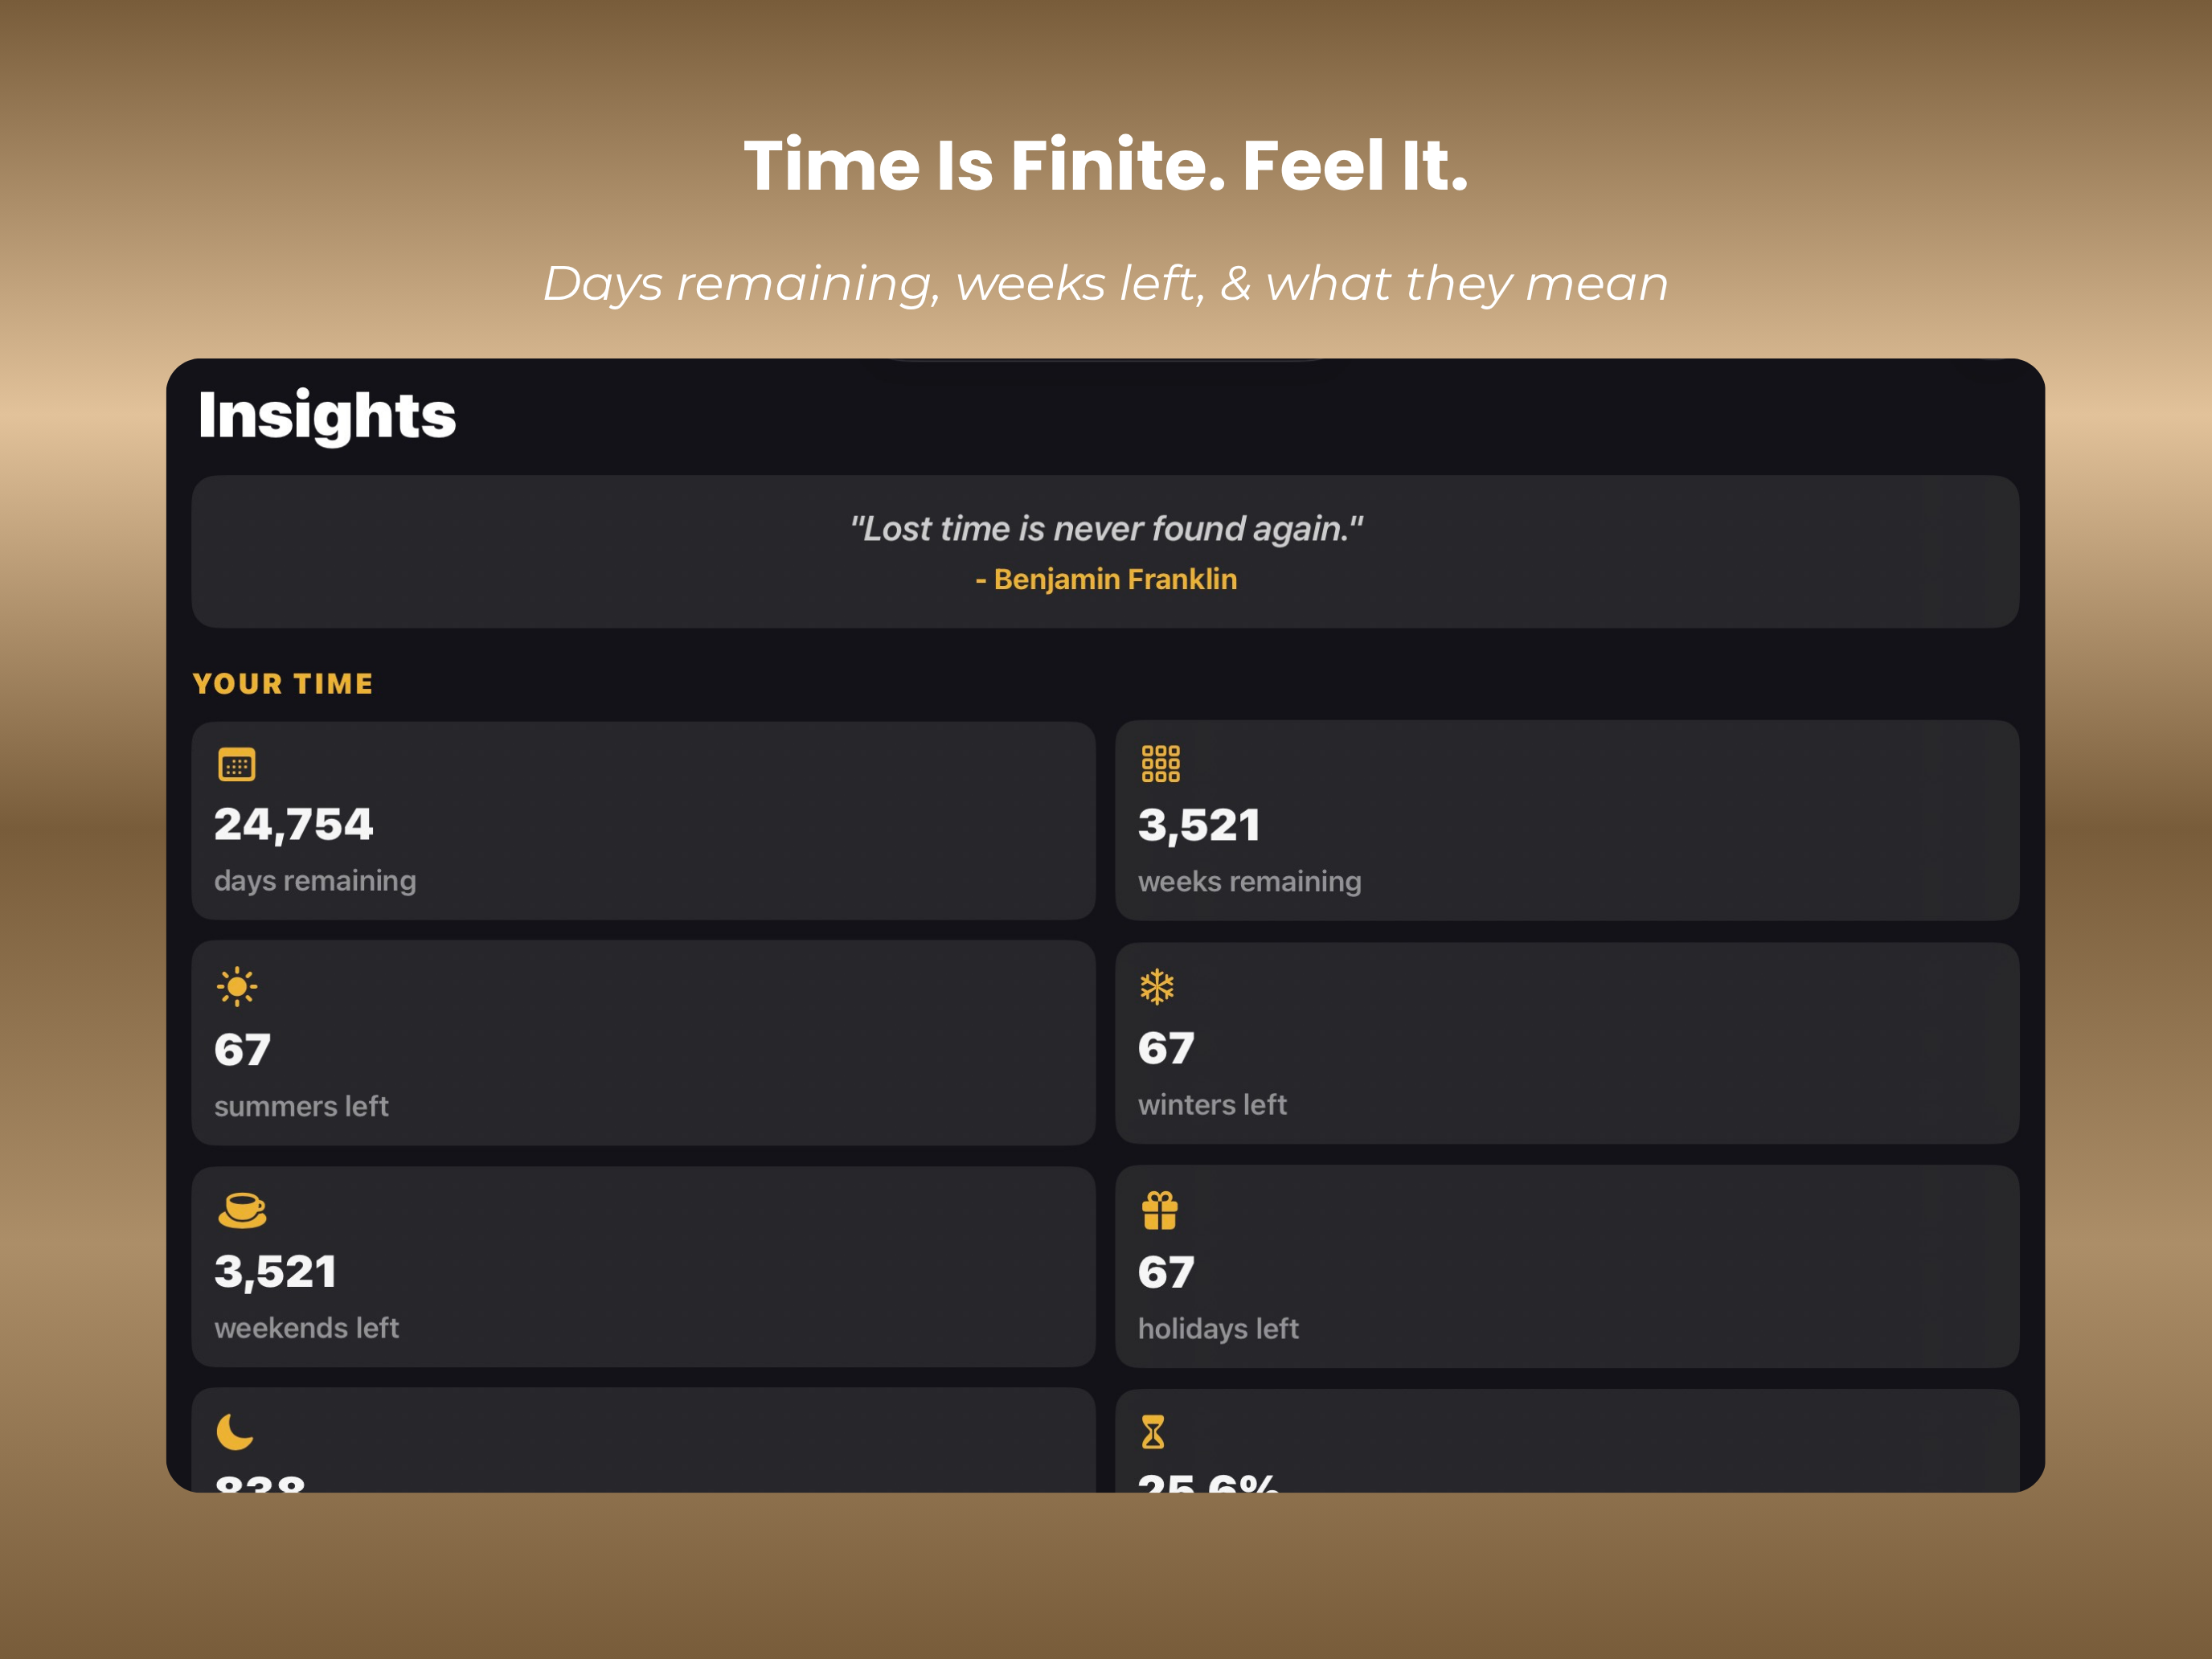
Task: Select the 67 winters left card
Action: click(x=1567, y=1043)
